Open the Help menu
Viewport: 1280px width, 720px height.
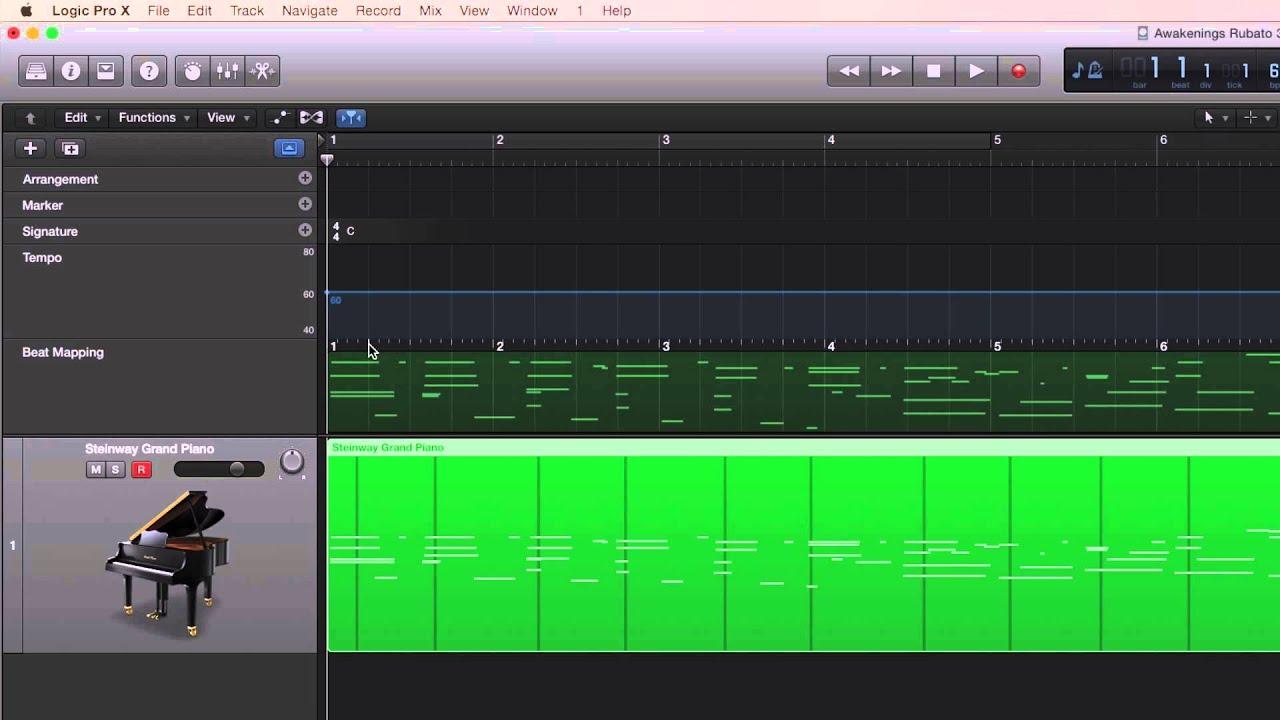(x=617, y=10)
